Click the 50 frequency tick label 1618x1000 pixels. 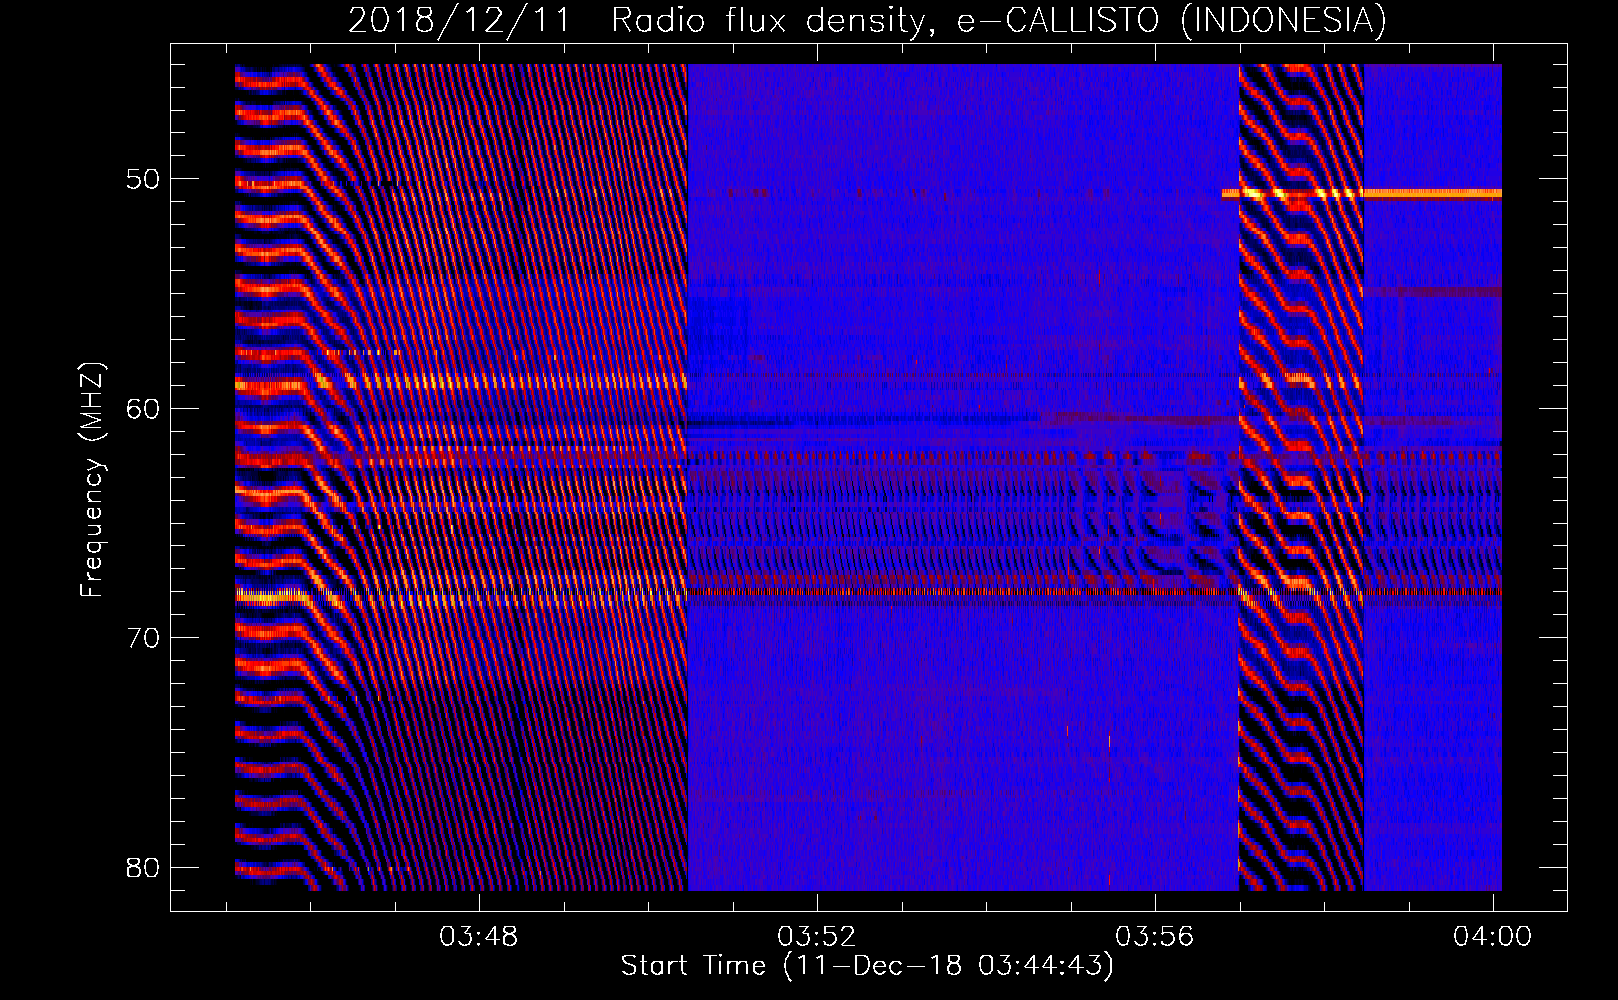click(x=142, y=180)
